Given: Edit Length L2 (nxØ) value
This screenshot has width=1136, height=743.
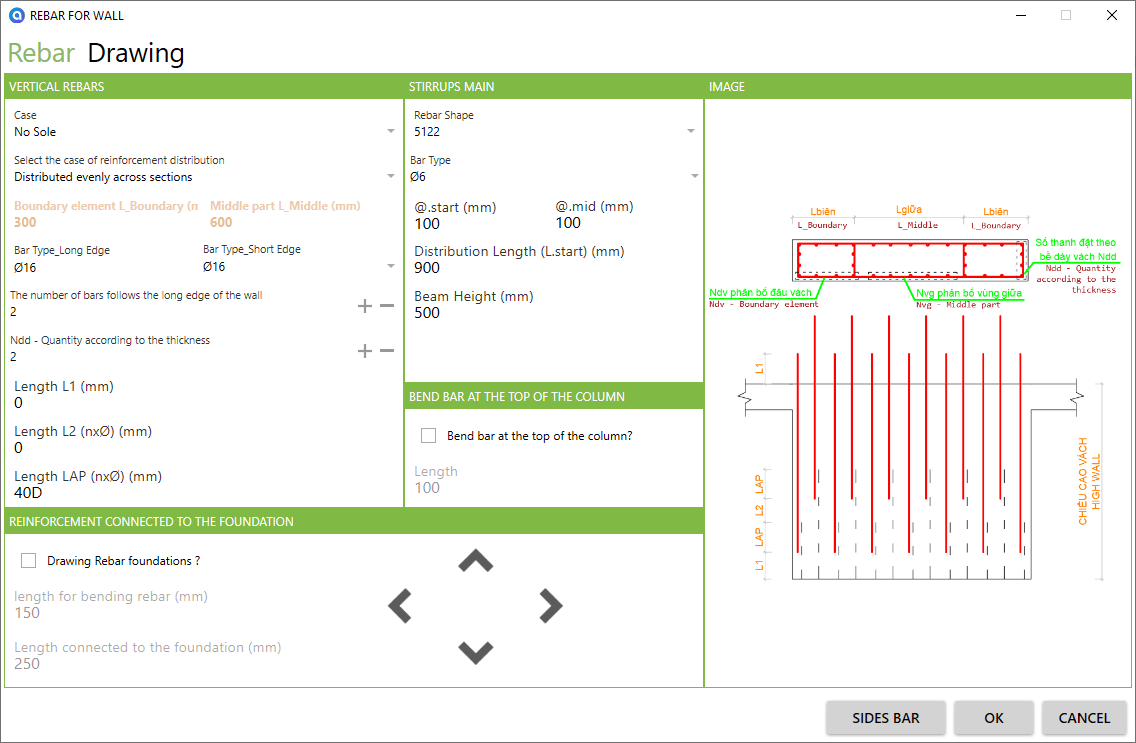Looking at the screenshot, I should pyautogui.click(x=204, y=448).
